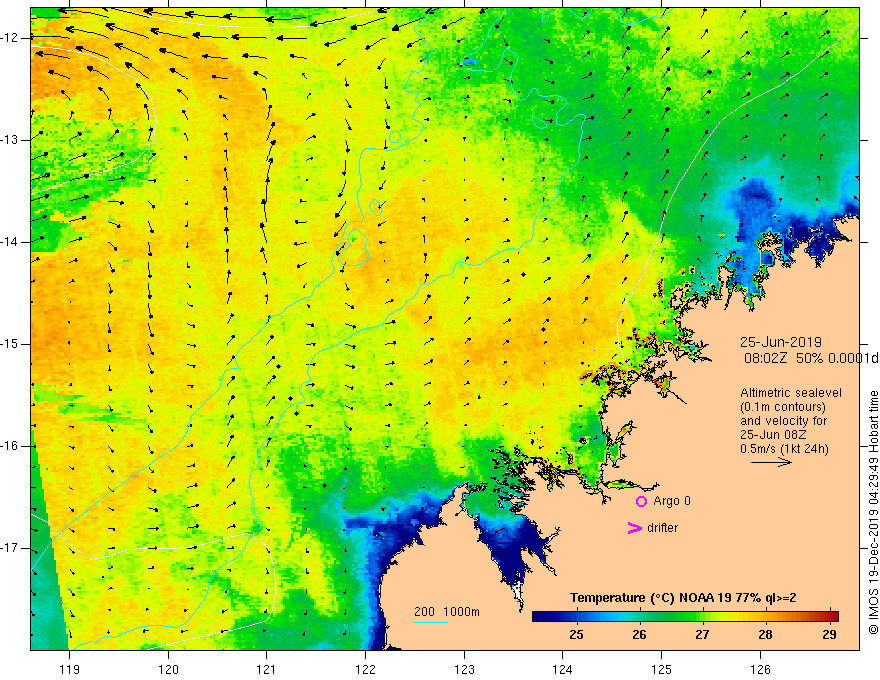Click the 122 longitude axis label
Viewport: 880px width, 680px height.
365,669
